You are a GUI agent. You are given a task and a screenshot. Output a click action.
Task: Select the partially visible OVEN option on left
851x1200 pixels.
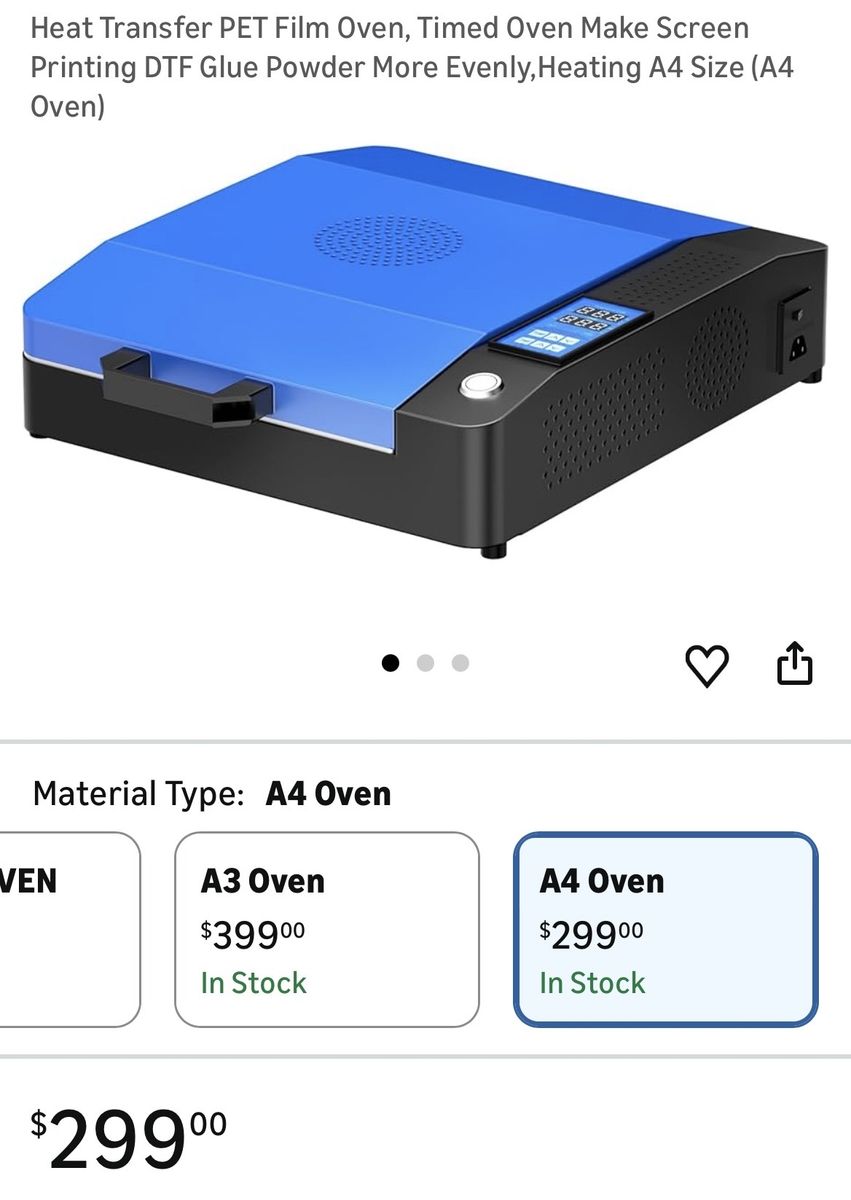pyautogui.click(x=70, y=929)
